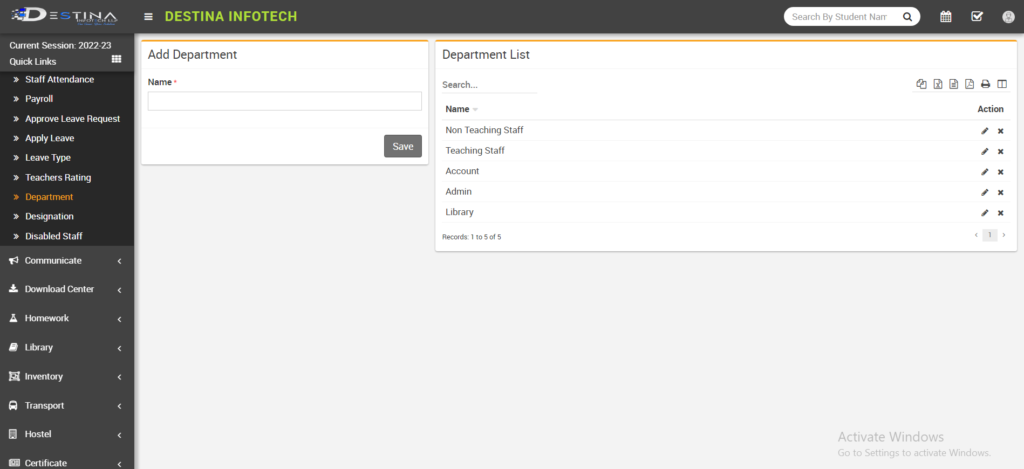Edit the Teaching Staff department
Viewport: 1024px width, 469px height.
pyautogui.click(x=985, y=151)
